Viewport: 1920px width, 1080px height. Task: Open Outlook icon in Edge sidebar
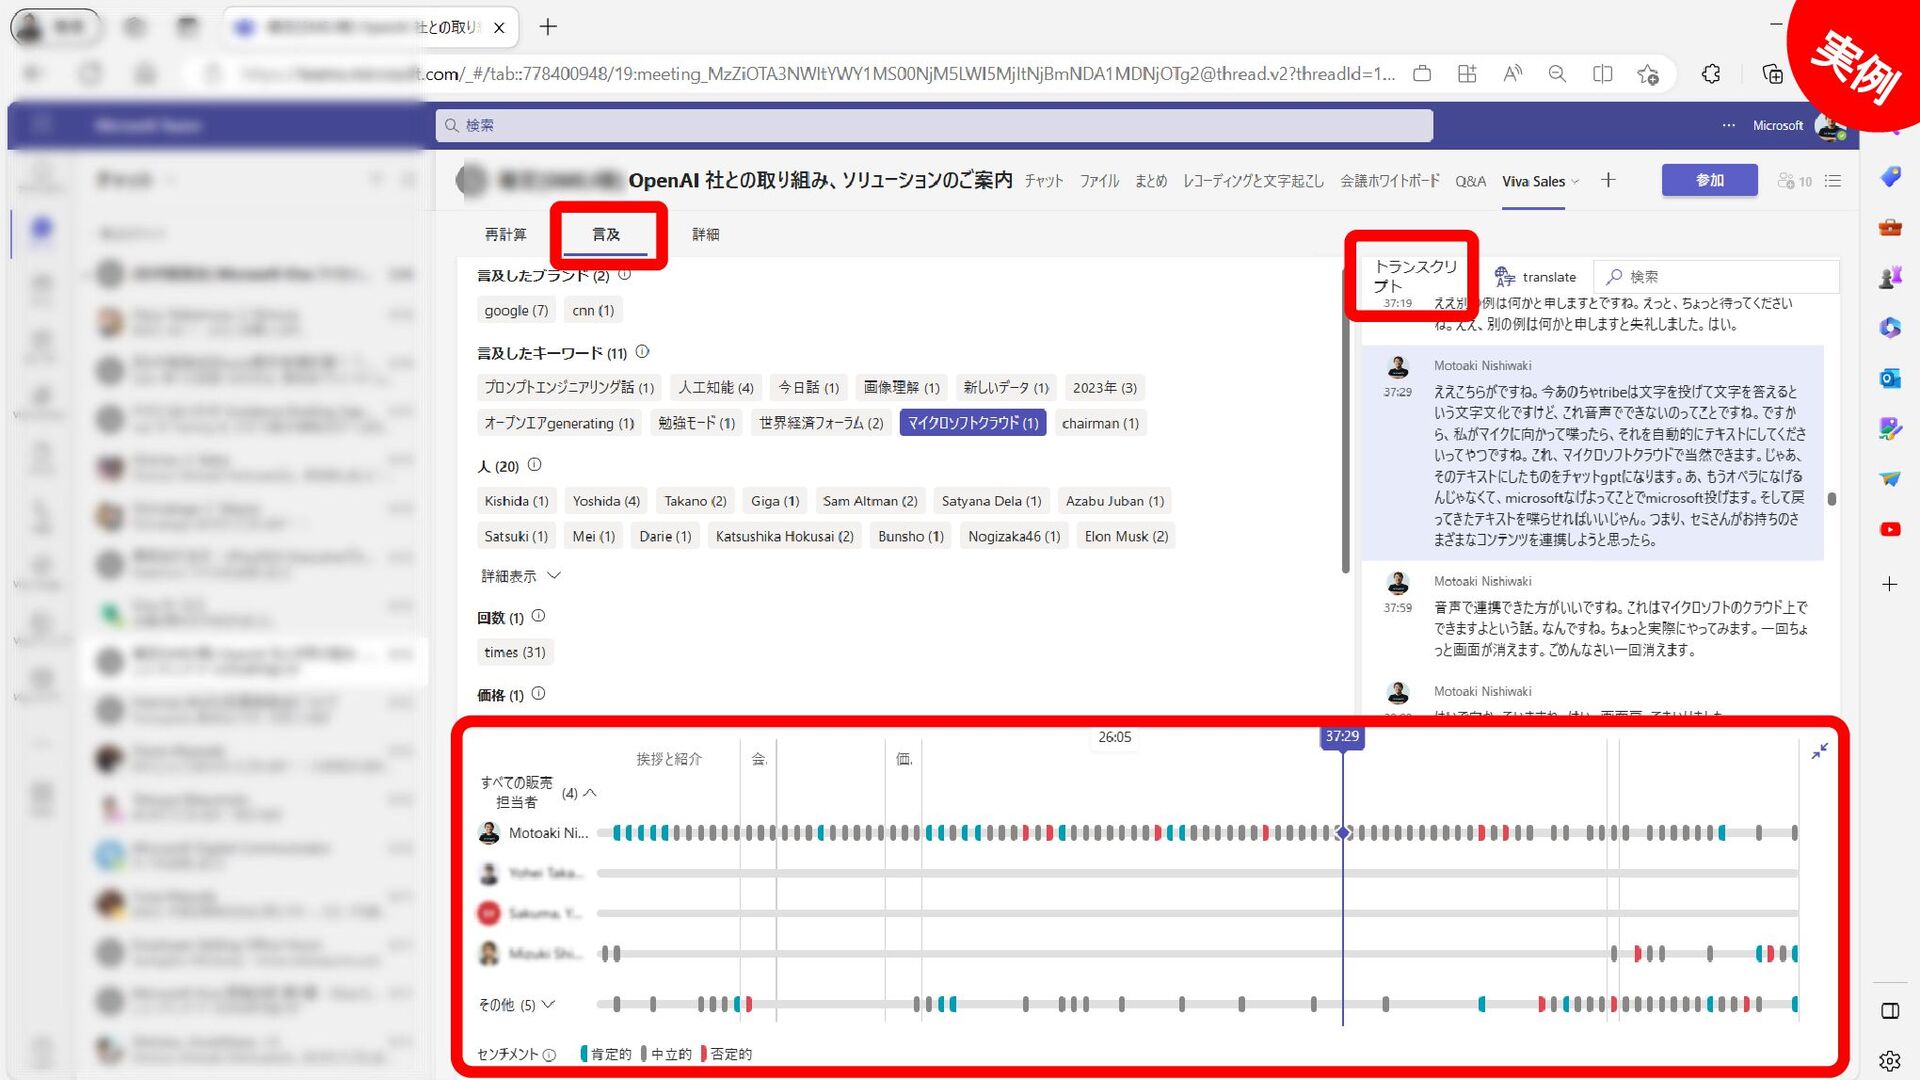[x=1889, y=378]
